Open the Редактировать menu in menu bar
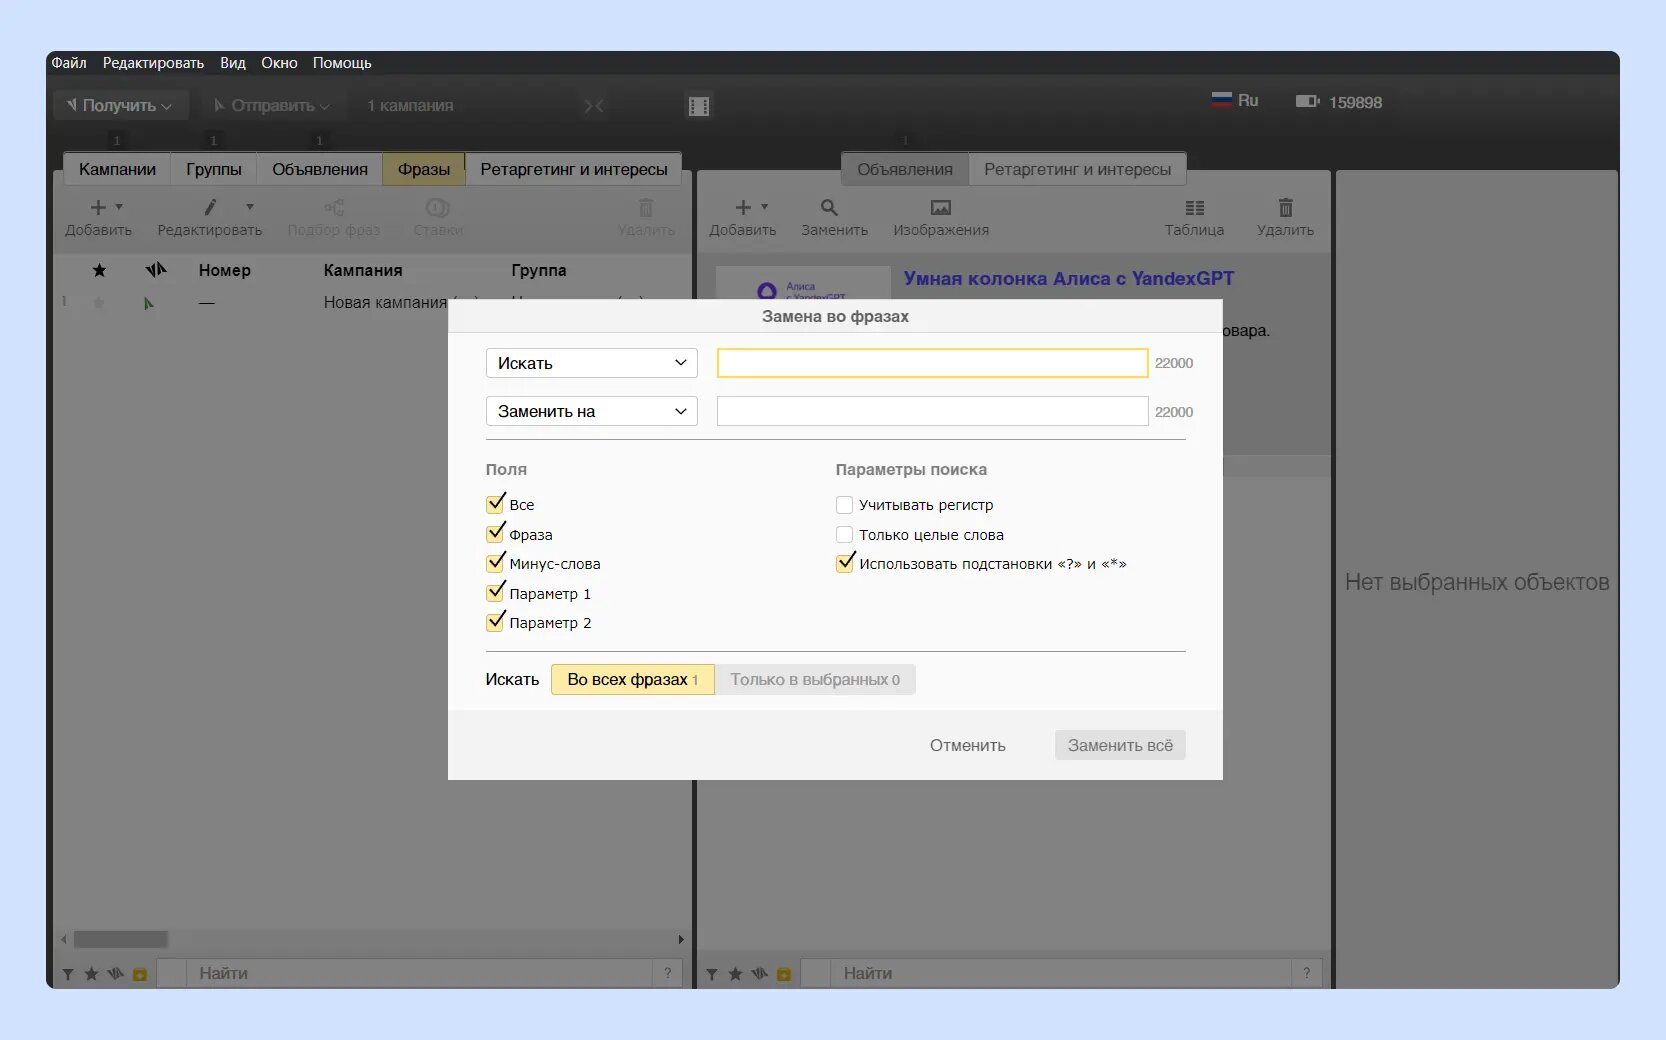 tap(153, 63)
